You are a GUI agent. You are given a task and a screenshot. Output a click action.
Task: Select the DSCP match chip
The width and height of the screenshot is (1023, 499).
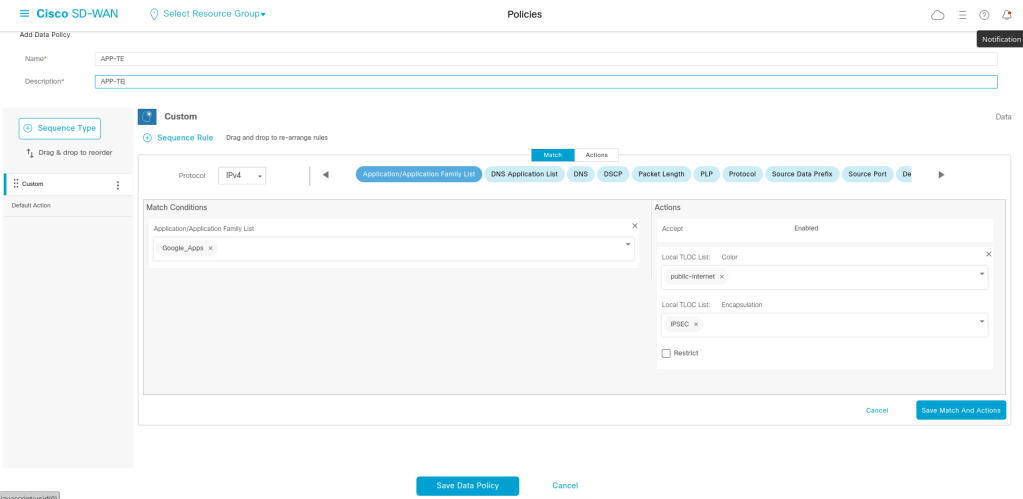point(613,174)
